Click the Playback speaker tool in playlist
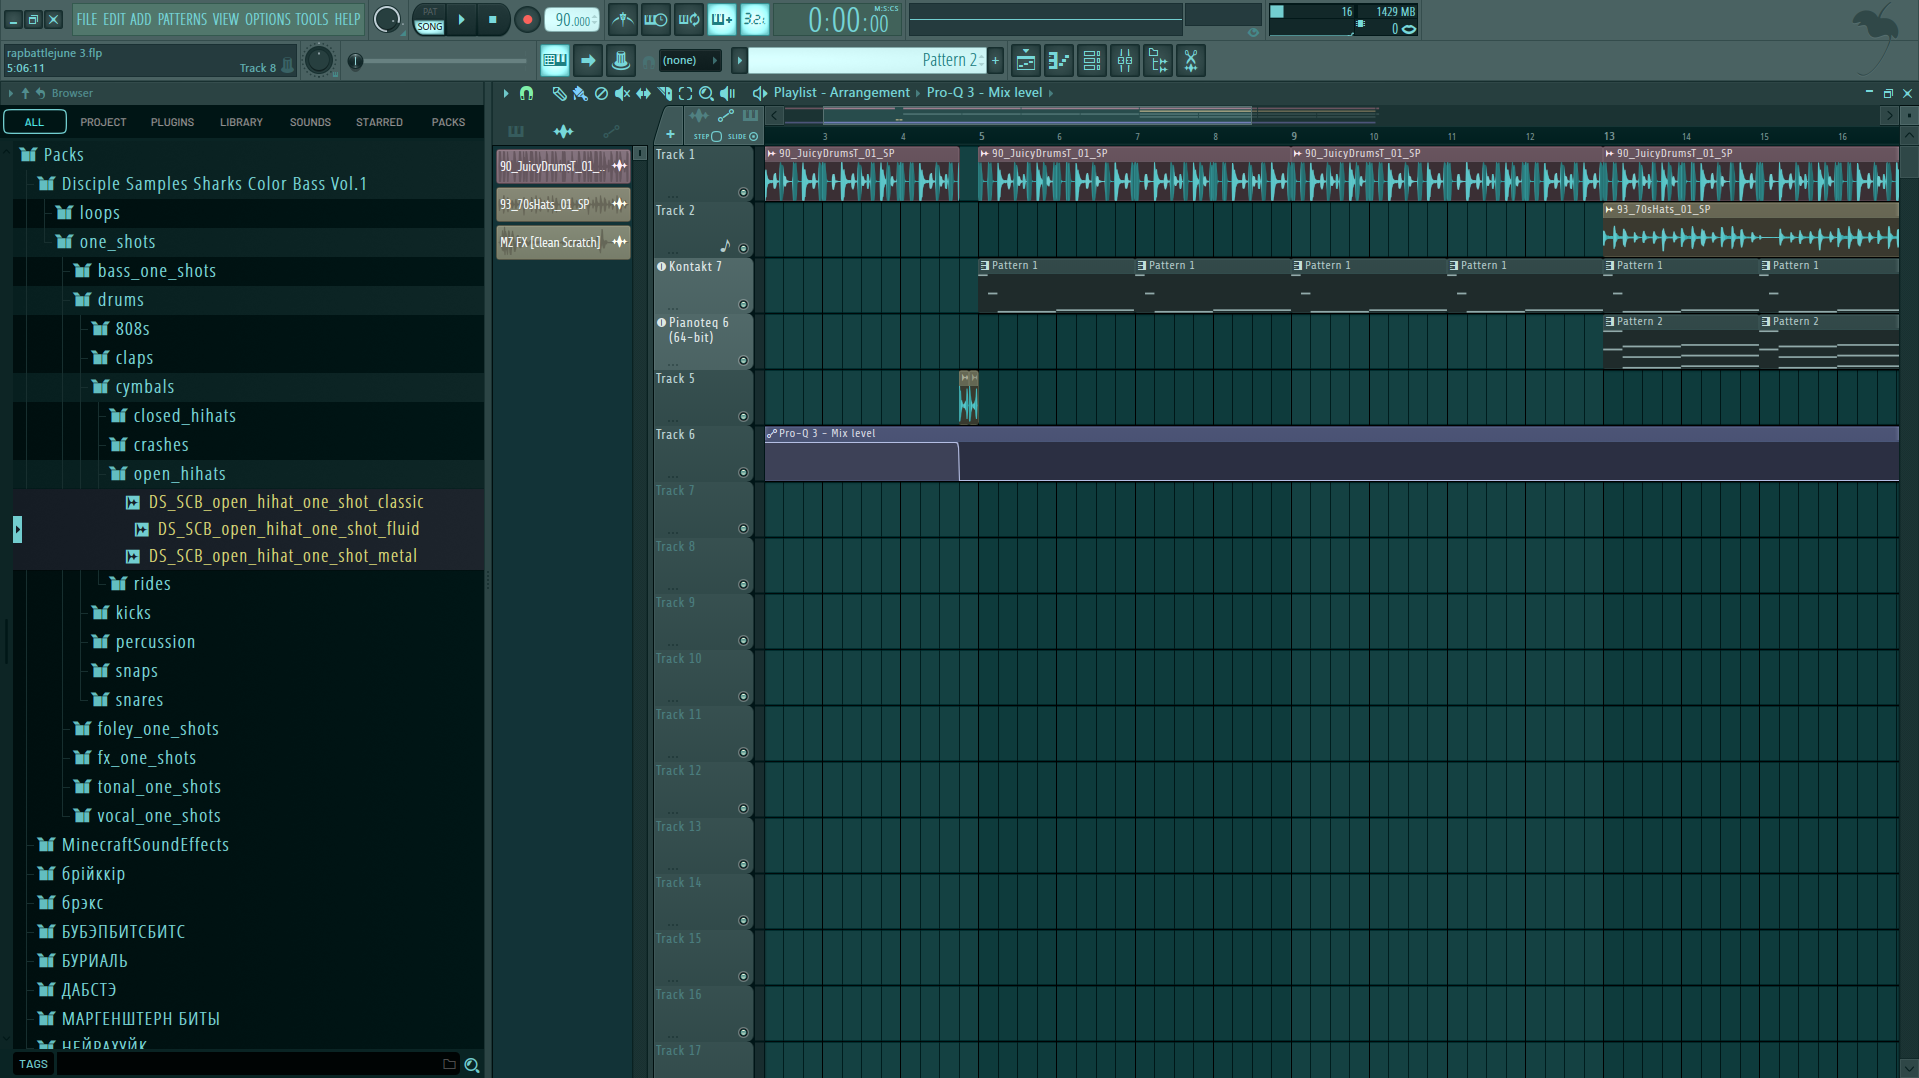This screenshot has width=1919, height=1078. pos(727,93)
